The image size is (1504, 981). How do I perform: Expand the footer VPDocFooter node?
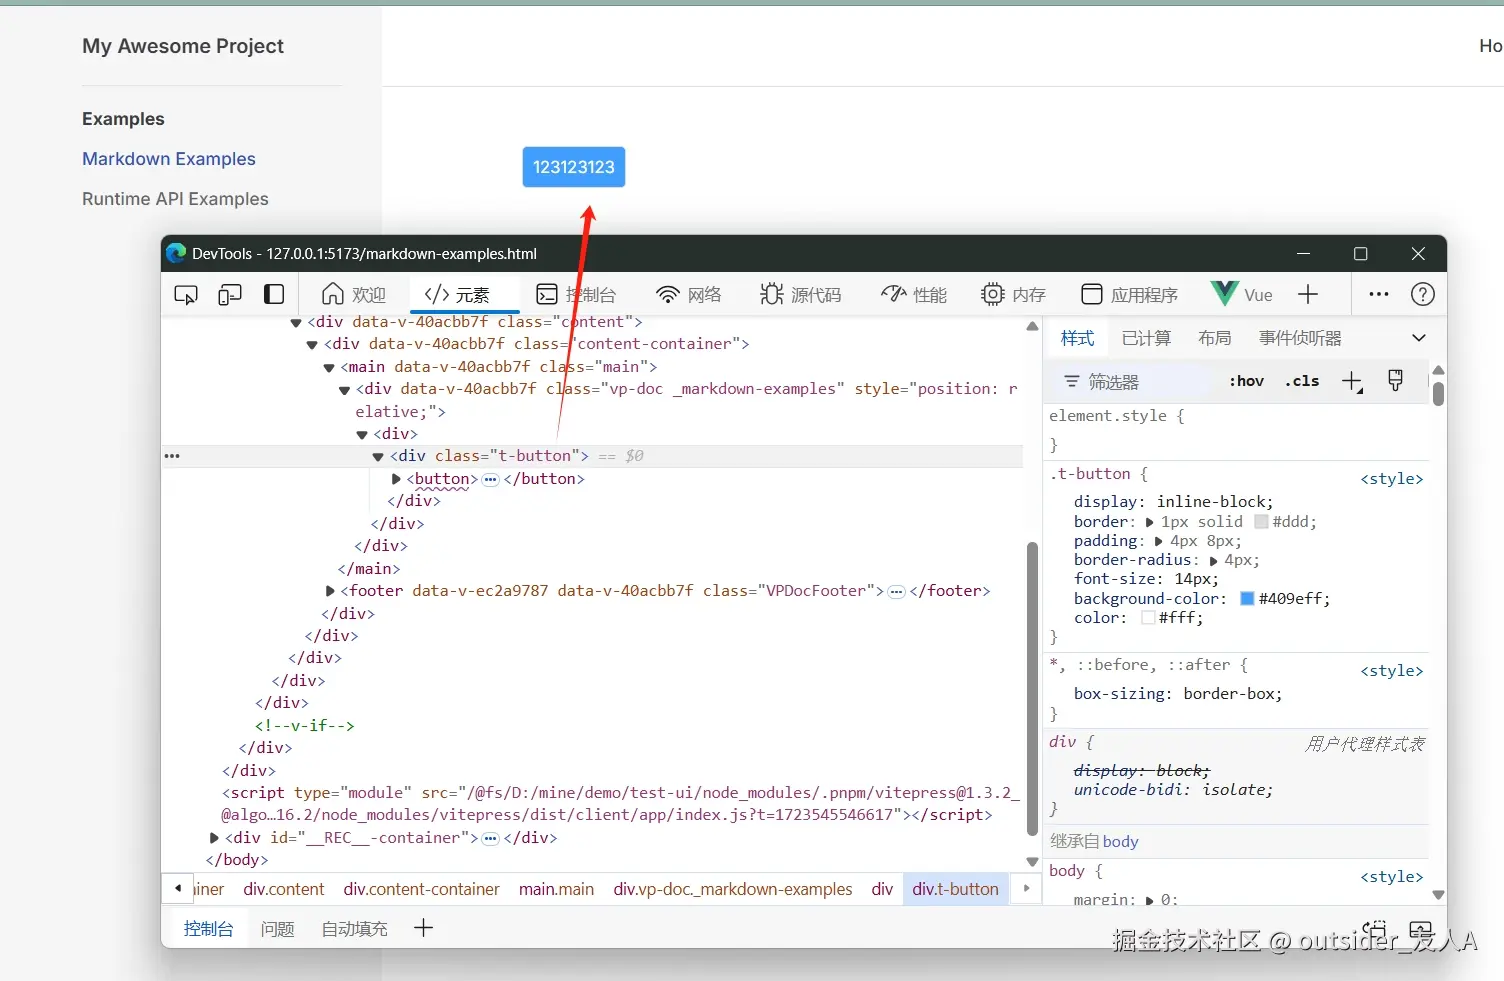[330, 591]
